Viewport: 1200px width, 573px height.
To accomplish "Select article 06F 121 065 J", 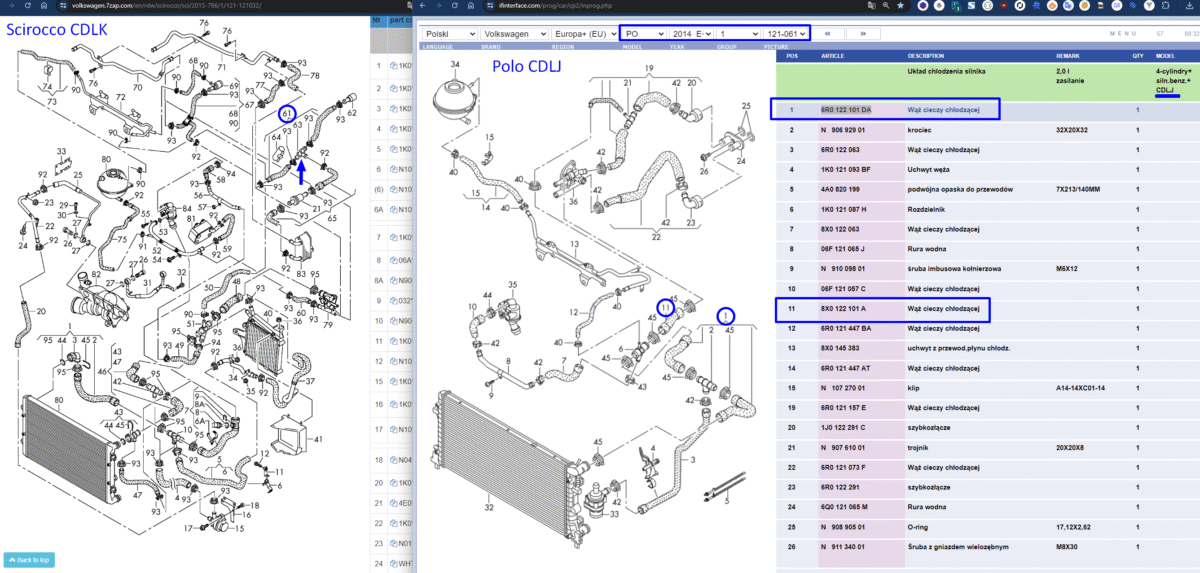I will pyautogui.click(x=842, y=248).
